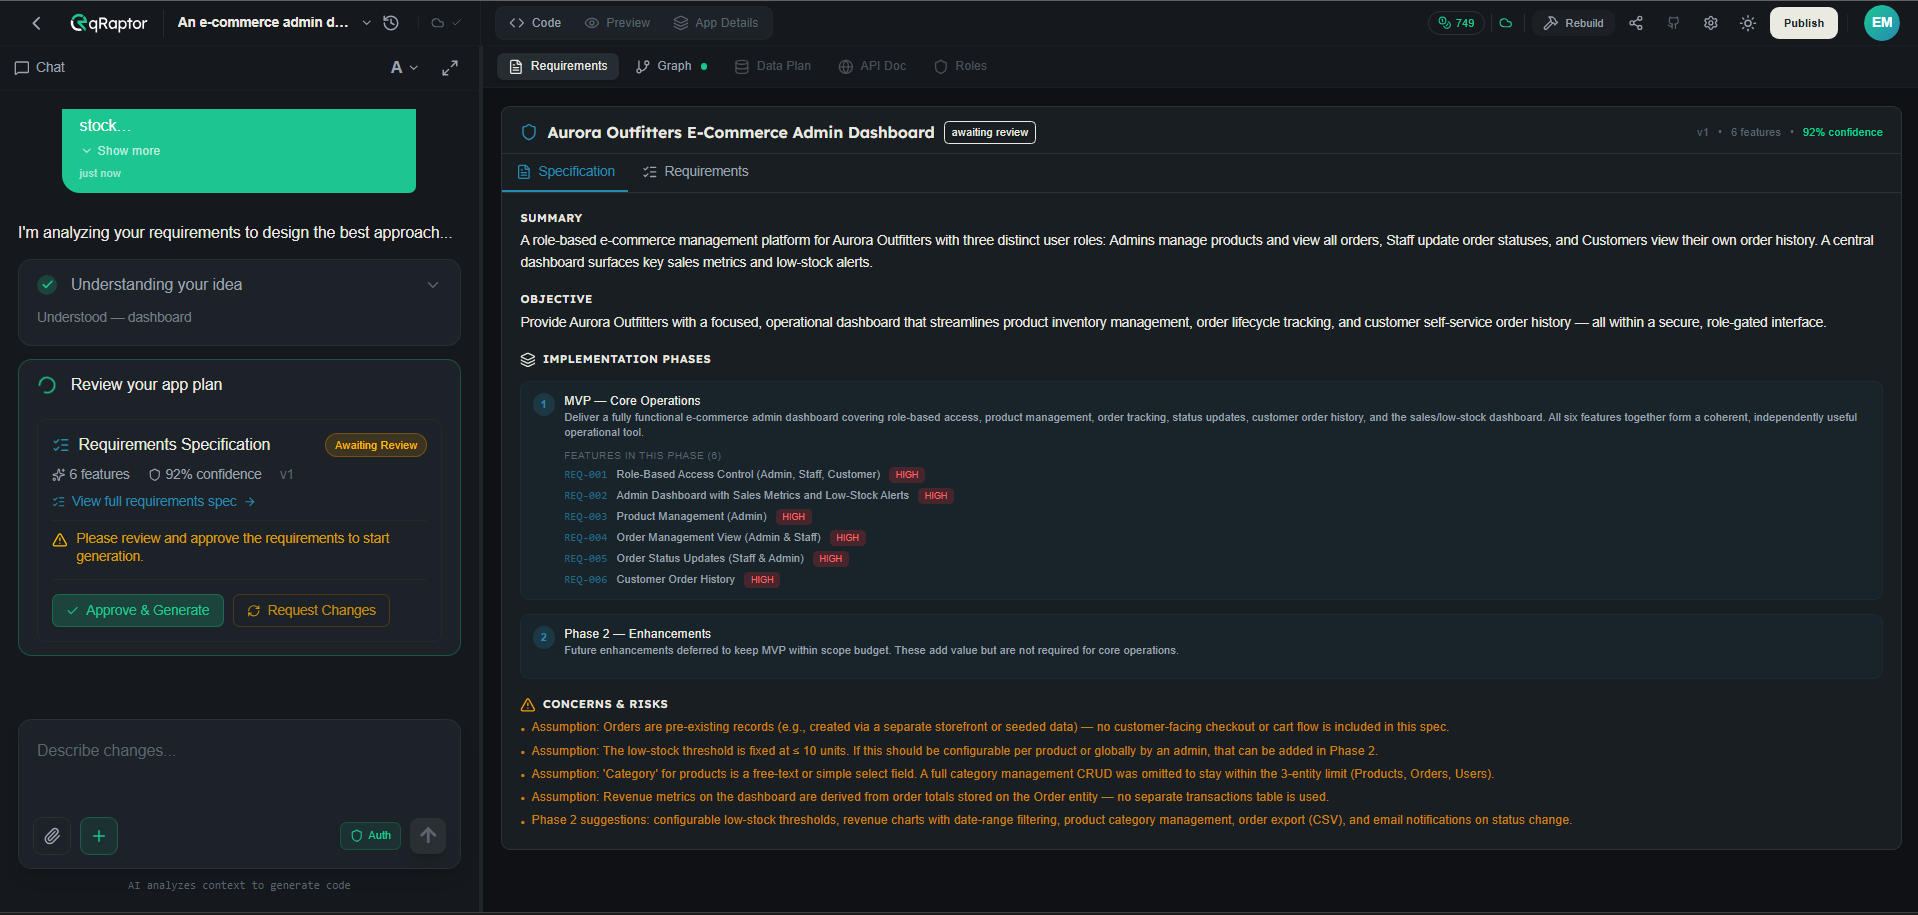Switch to the Code view
Screen dimensions: 1918x915
tap(535, 23)
